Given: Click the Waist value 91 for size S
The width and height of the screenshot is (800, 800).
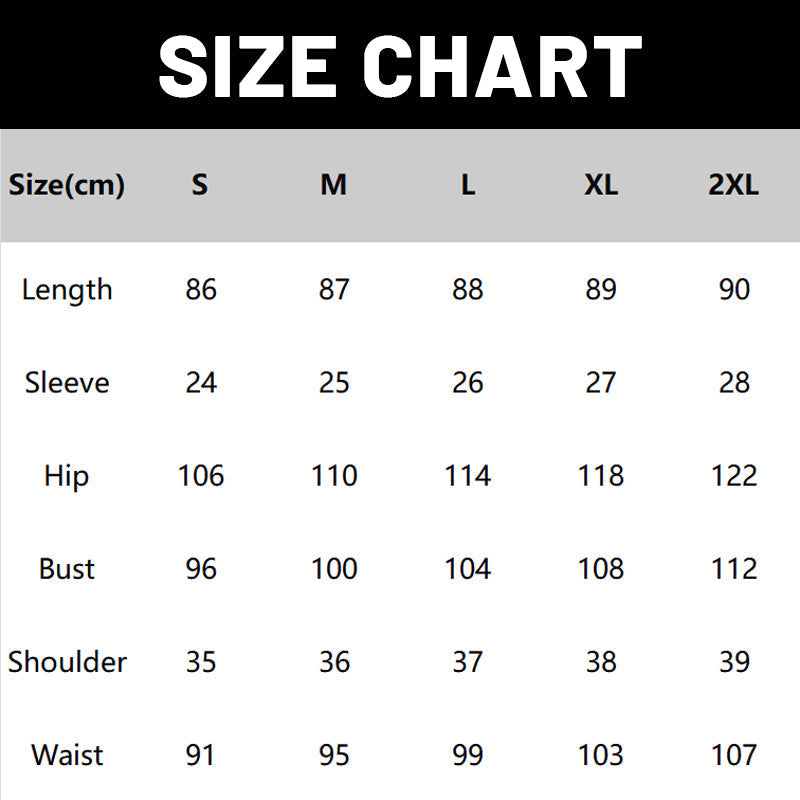Looking at the screenshot, I should pos(201,755).
